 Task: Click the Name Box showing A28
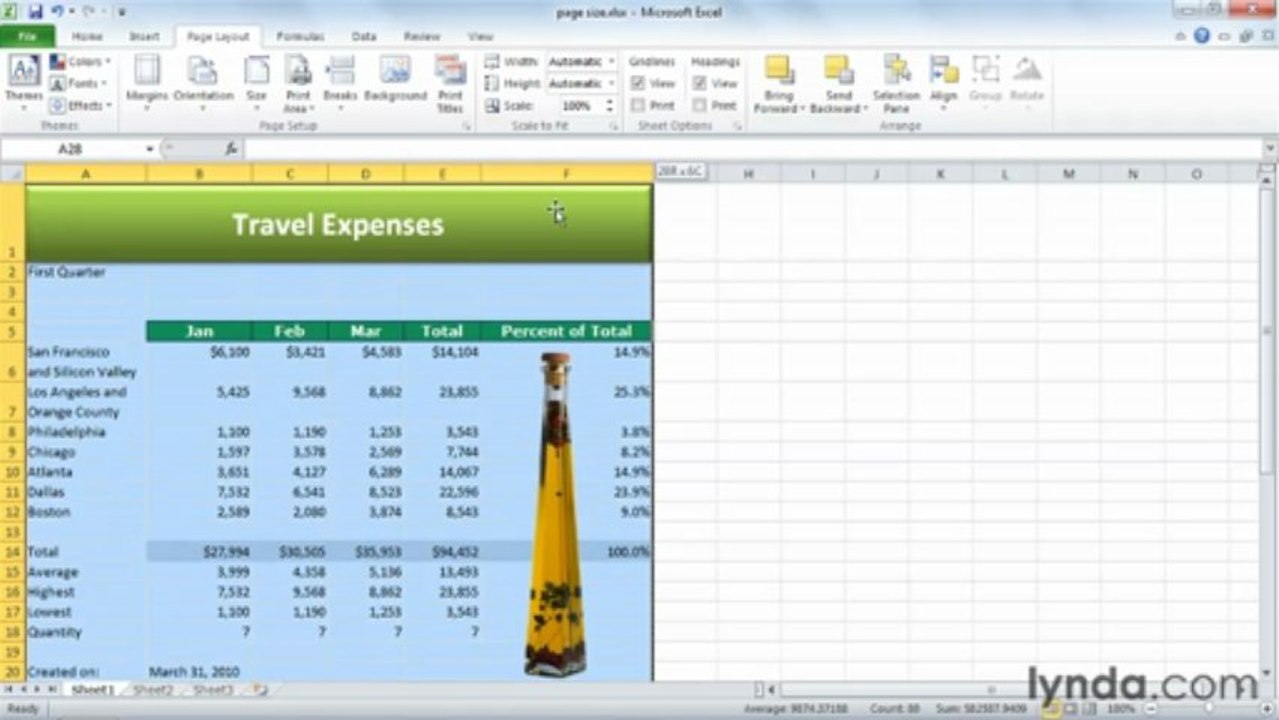click(78, 149)
